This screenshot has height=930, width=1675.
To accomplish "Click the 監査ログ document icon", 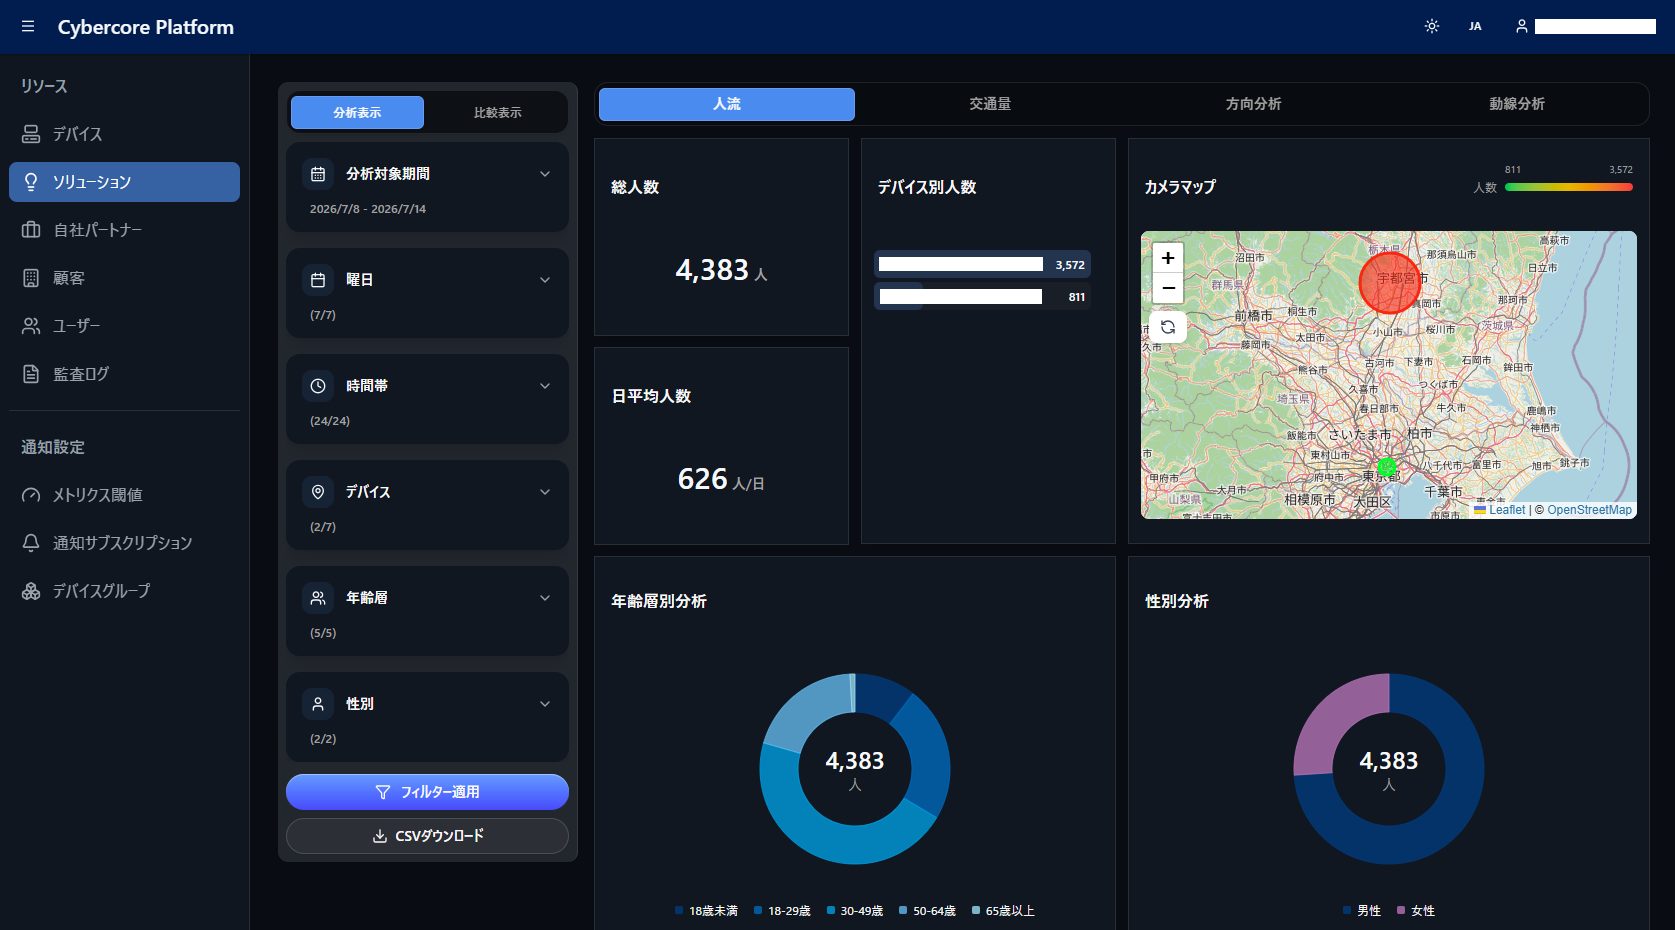I will point(31,374).
